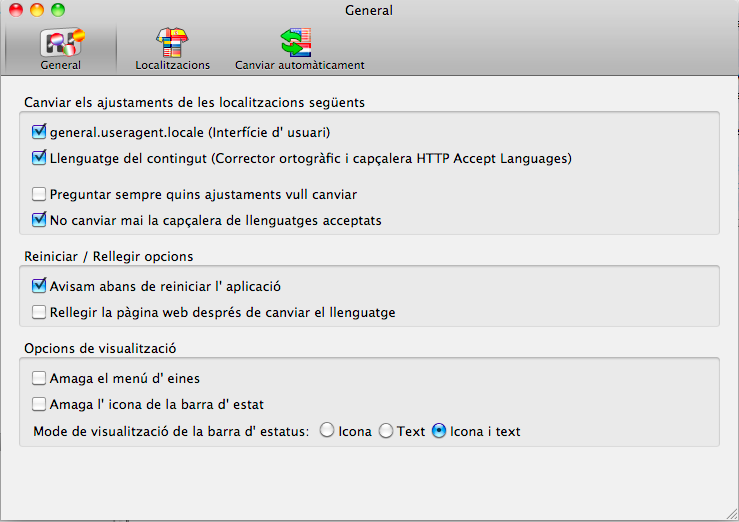Screen dimensions: 739x522
Task: Check Amaga l'icona de la barra d'estat
Action: [39, 404]
